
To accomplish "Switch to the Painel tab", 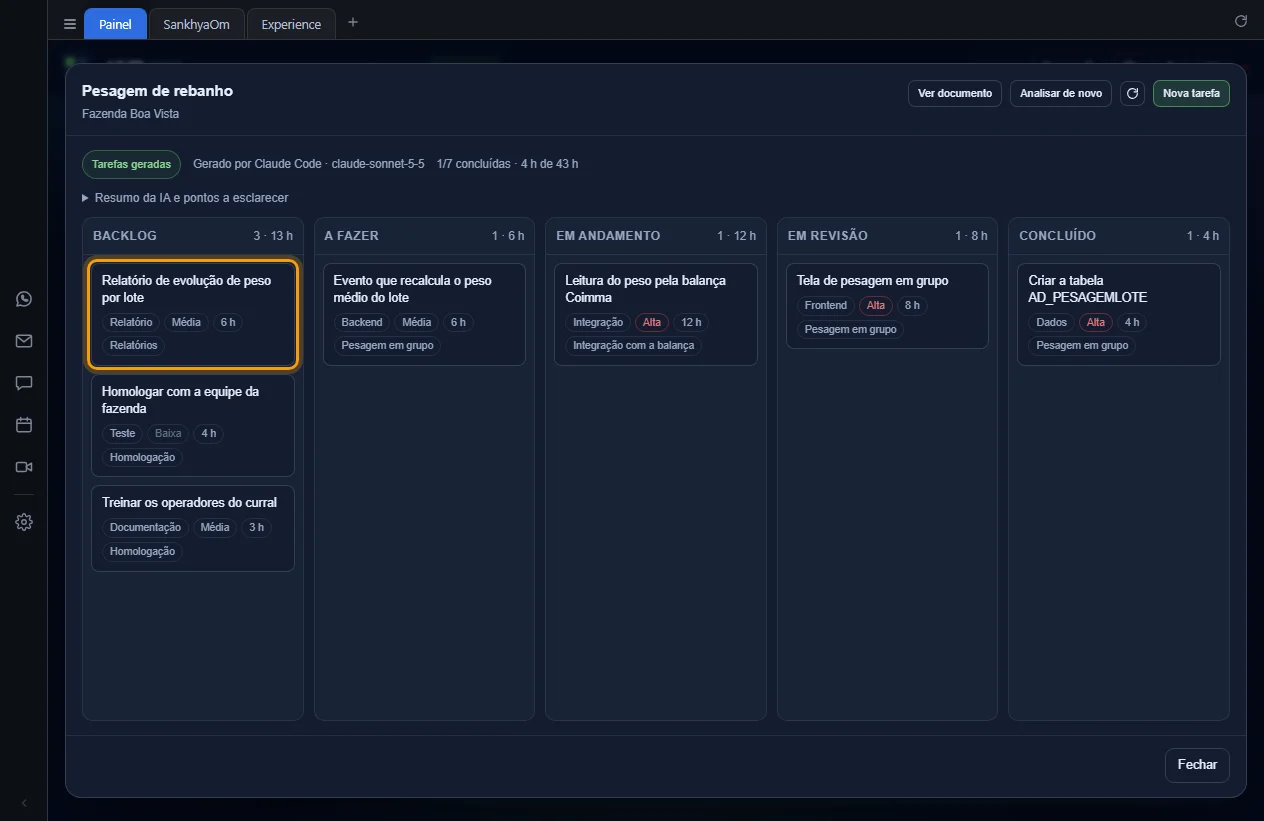I will point(115,24).
